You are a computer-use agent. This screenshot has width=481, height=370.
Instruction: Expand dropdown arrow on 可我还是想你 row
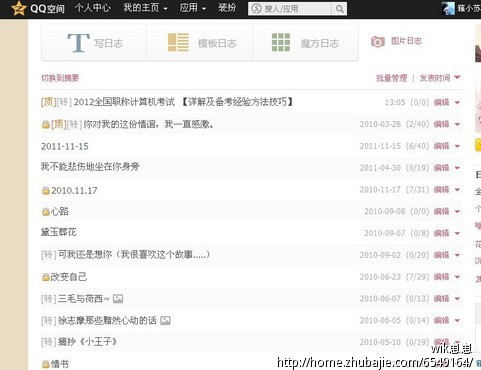pos(457,255)
